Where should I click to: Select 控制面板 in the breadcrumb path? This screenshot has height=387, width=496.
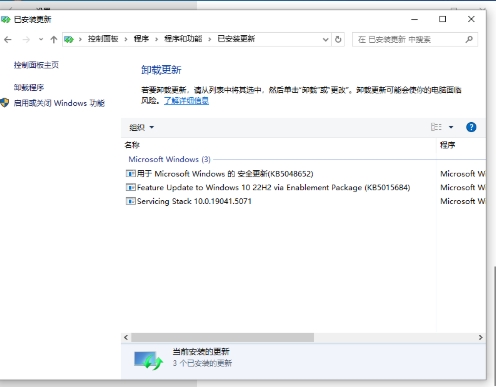click(103, 39)
